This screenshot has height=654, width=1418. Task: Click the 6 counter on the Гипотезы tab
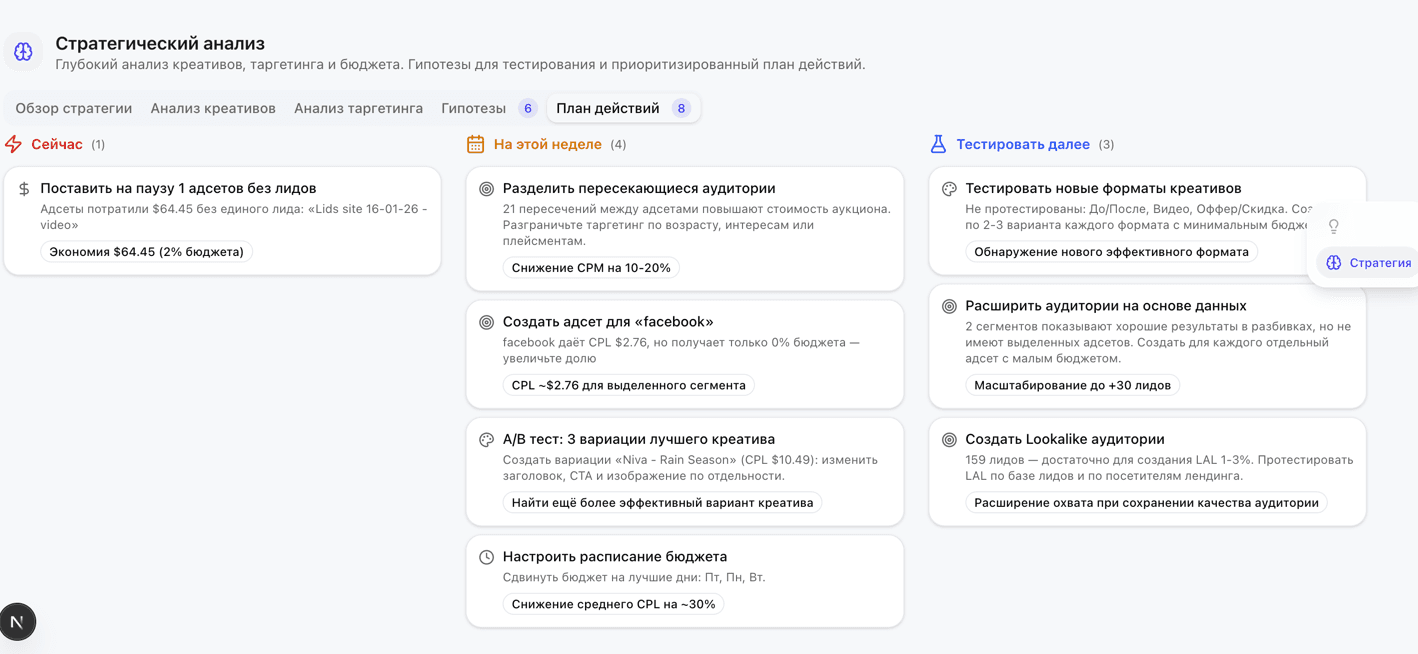coord(527,107)
